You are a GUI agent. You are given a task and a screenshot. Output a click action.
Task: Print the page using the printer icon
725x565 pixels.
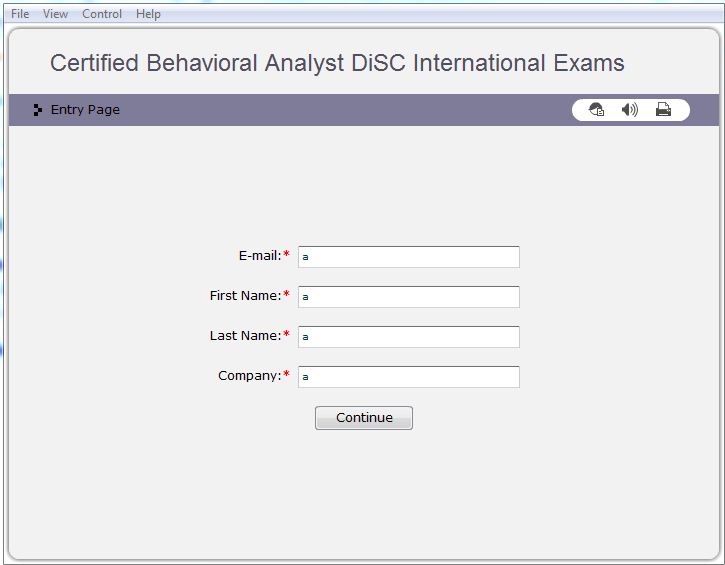click(663, 110)
